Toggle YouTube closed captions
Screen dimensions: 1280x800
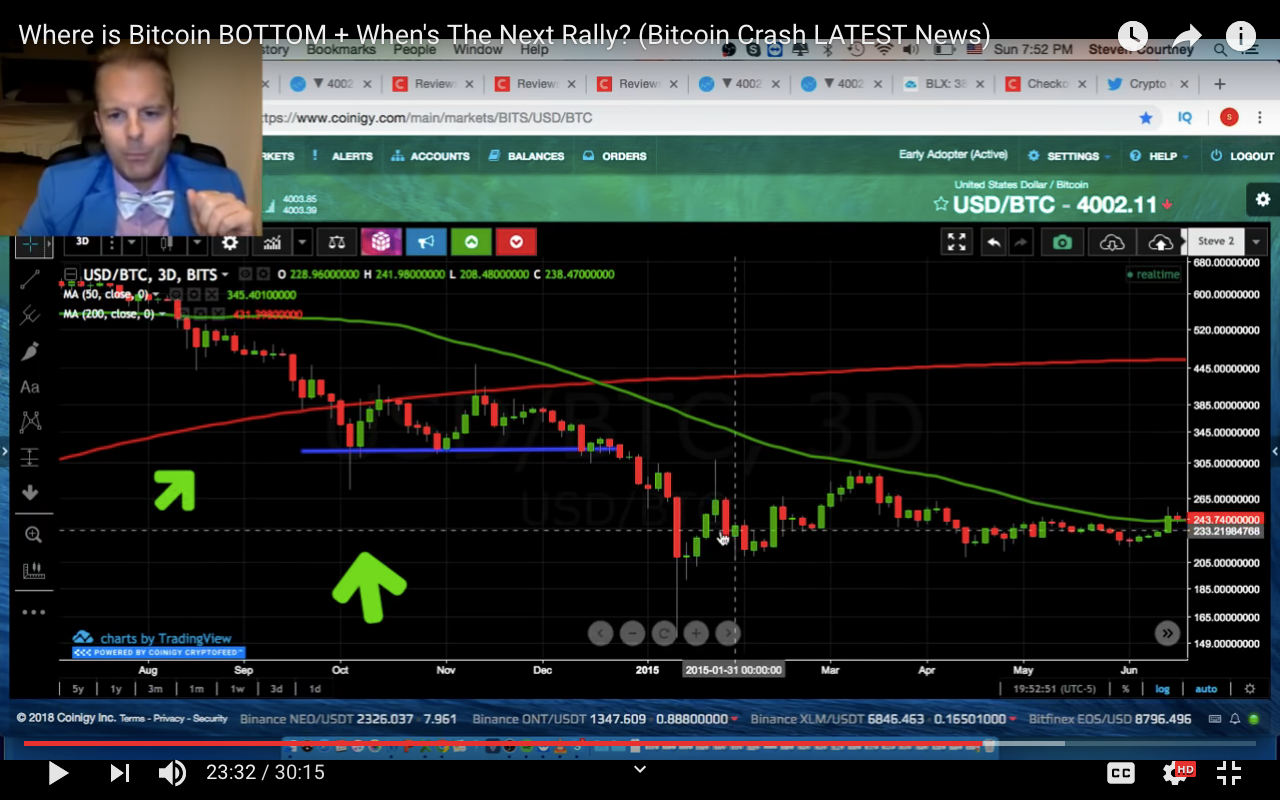point(1121,772)
